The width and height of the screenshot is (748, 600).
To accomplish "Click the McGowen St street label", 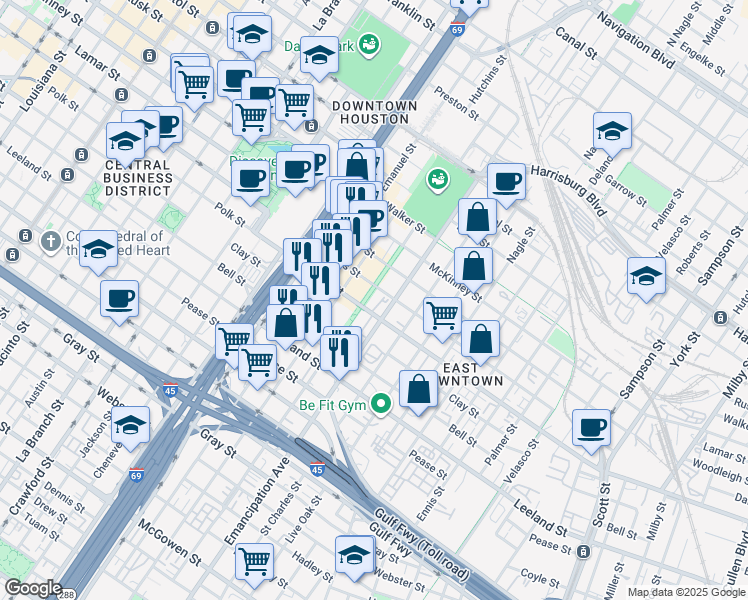I will (x=169, y=543).
